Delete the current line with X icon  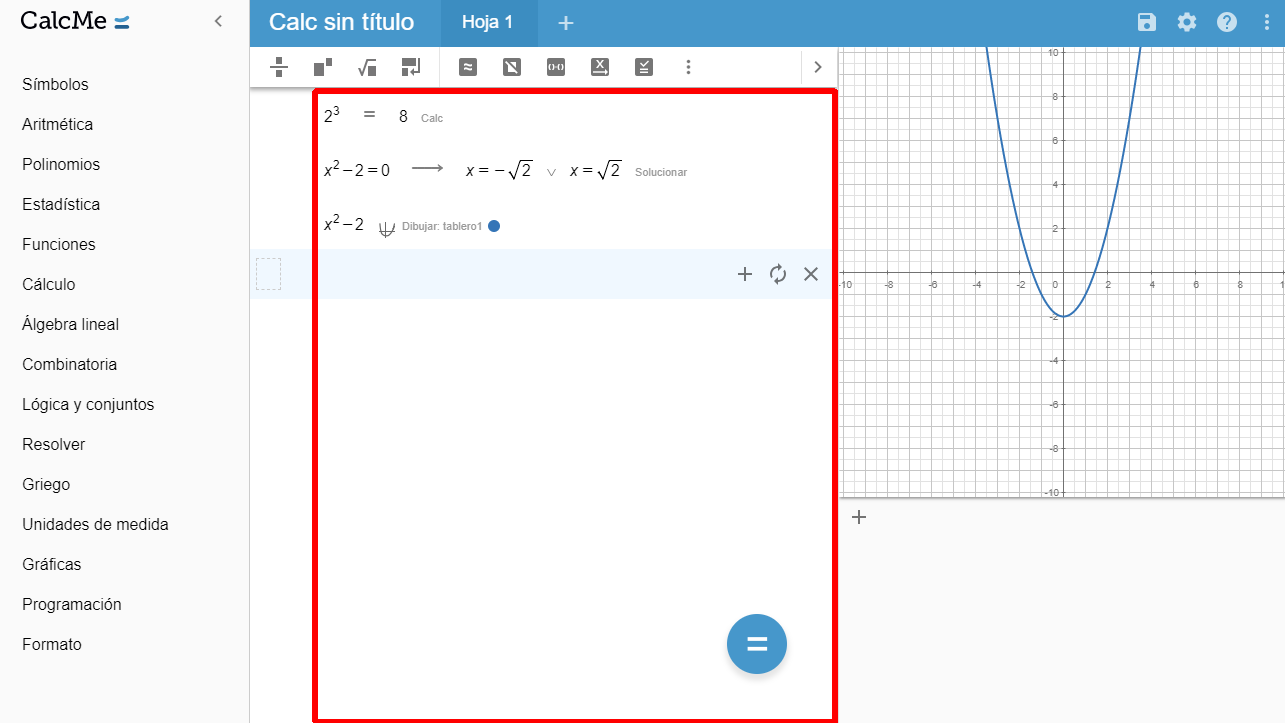[x=811, y=274]
